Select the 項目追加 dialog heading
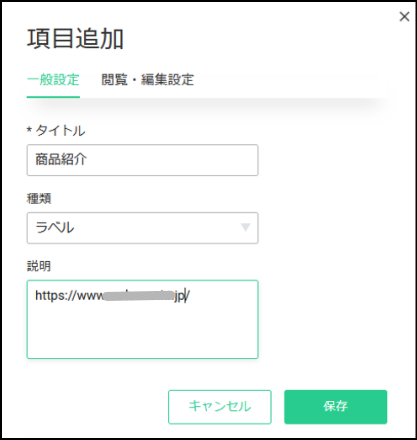The width and height of the screenshot is (417, 440). click(x=75, y=39)
